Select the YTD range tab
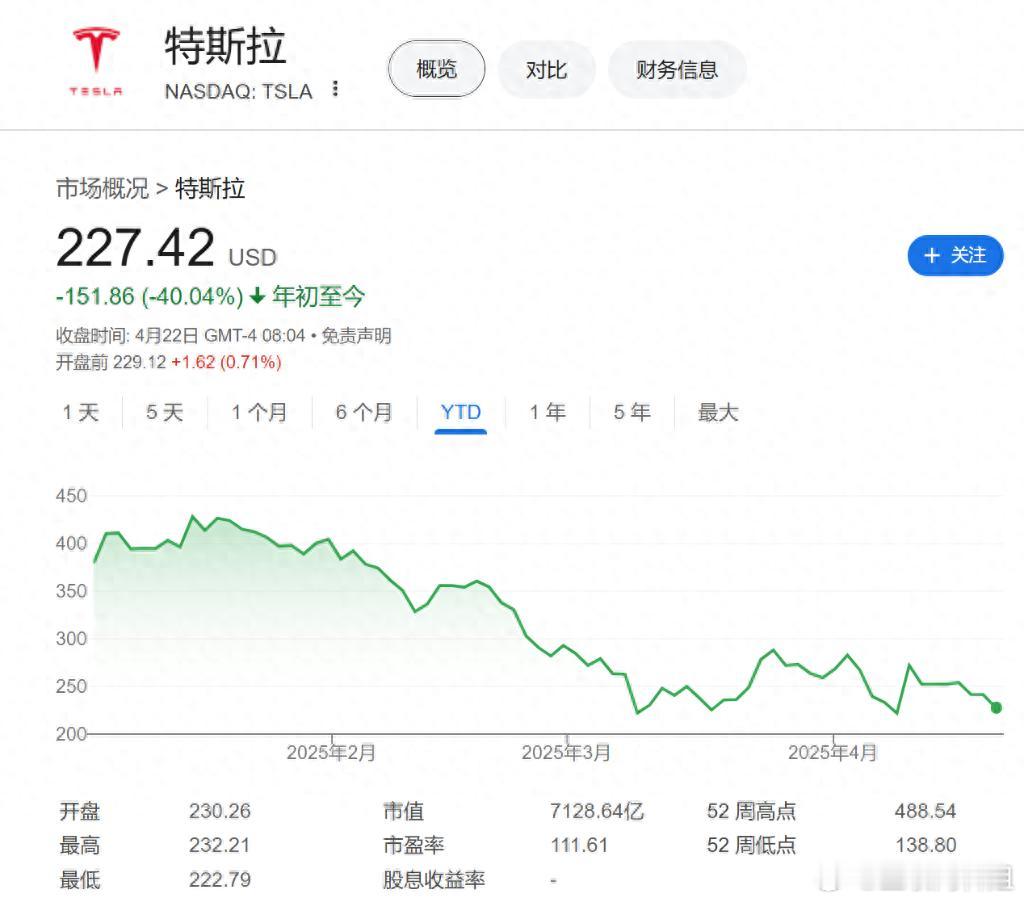 tap(460, 413)
